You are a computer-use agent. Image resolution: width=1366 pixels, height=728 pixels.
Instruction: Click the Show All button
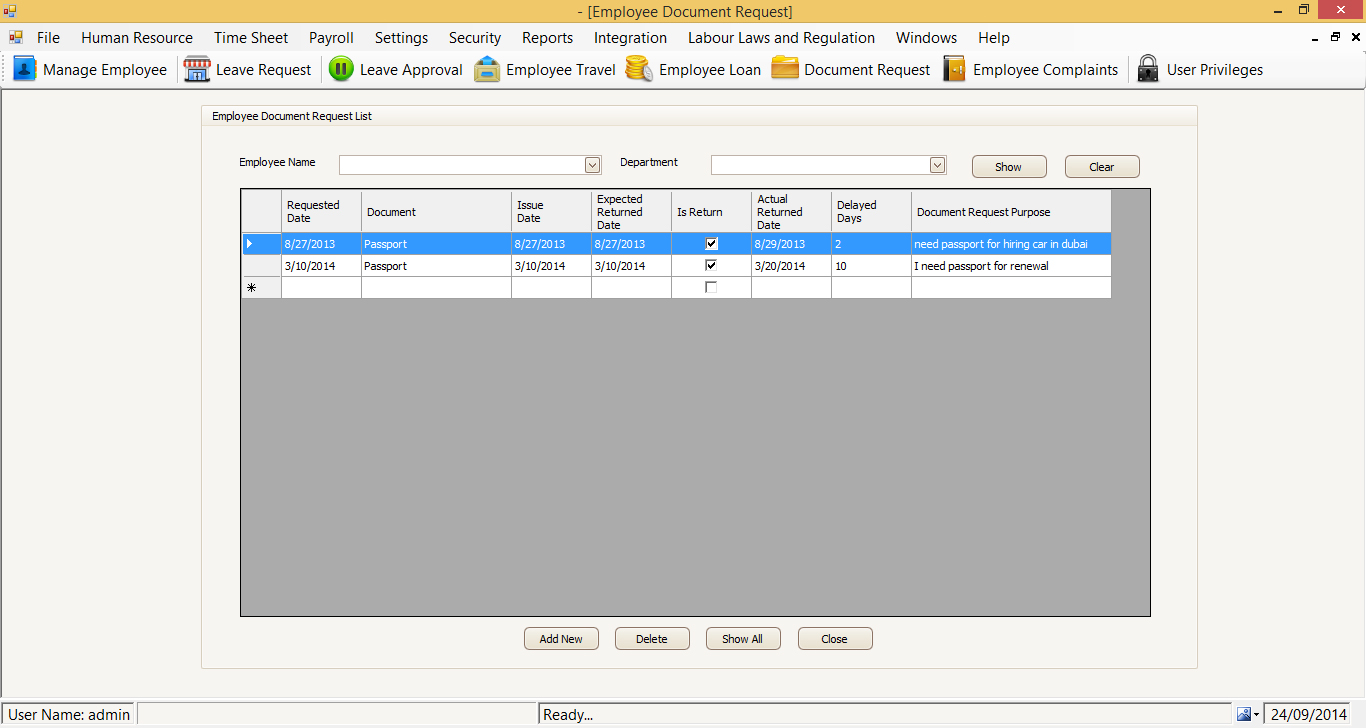(742, 639)
